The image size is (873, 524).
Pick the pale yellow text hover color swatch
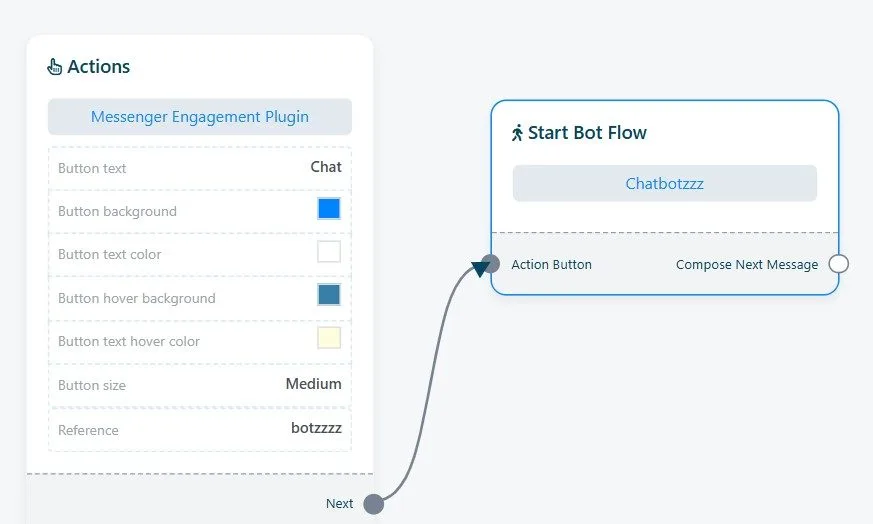(329, 338)
